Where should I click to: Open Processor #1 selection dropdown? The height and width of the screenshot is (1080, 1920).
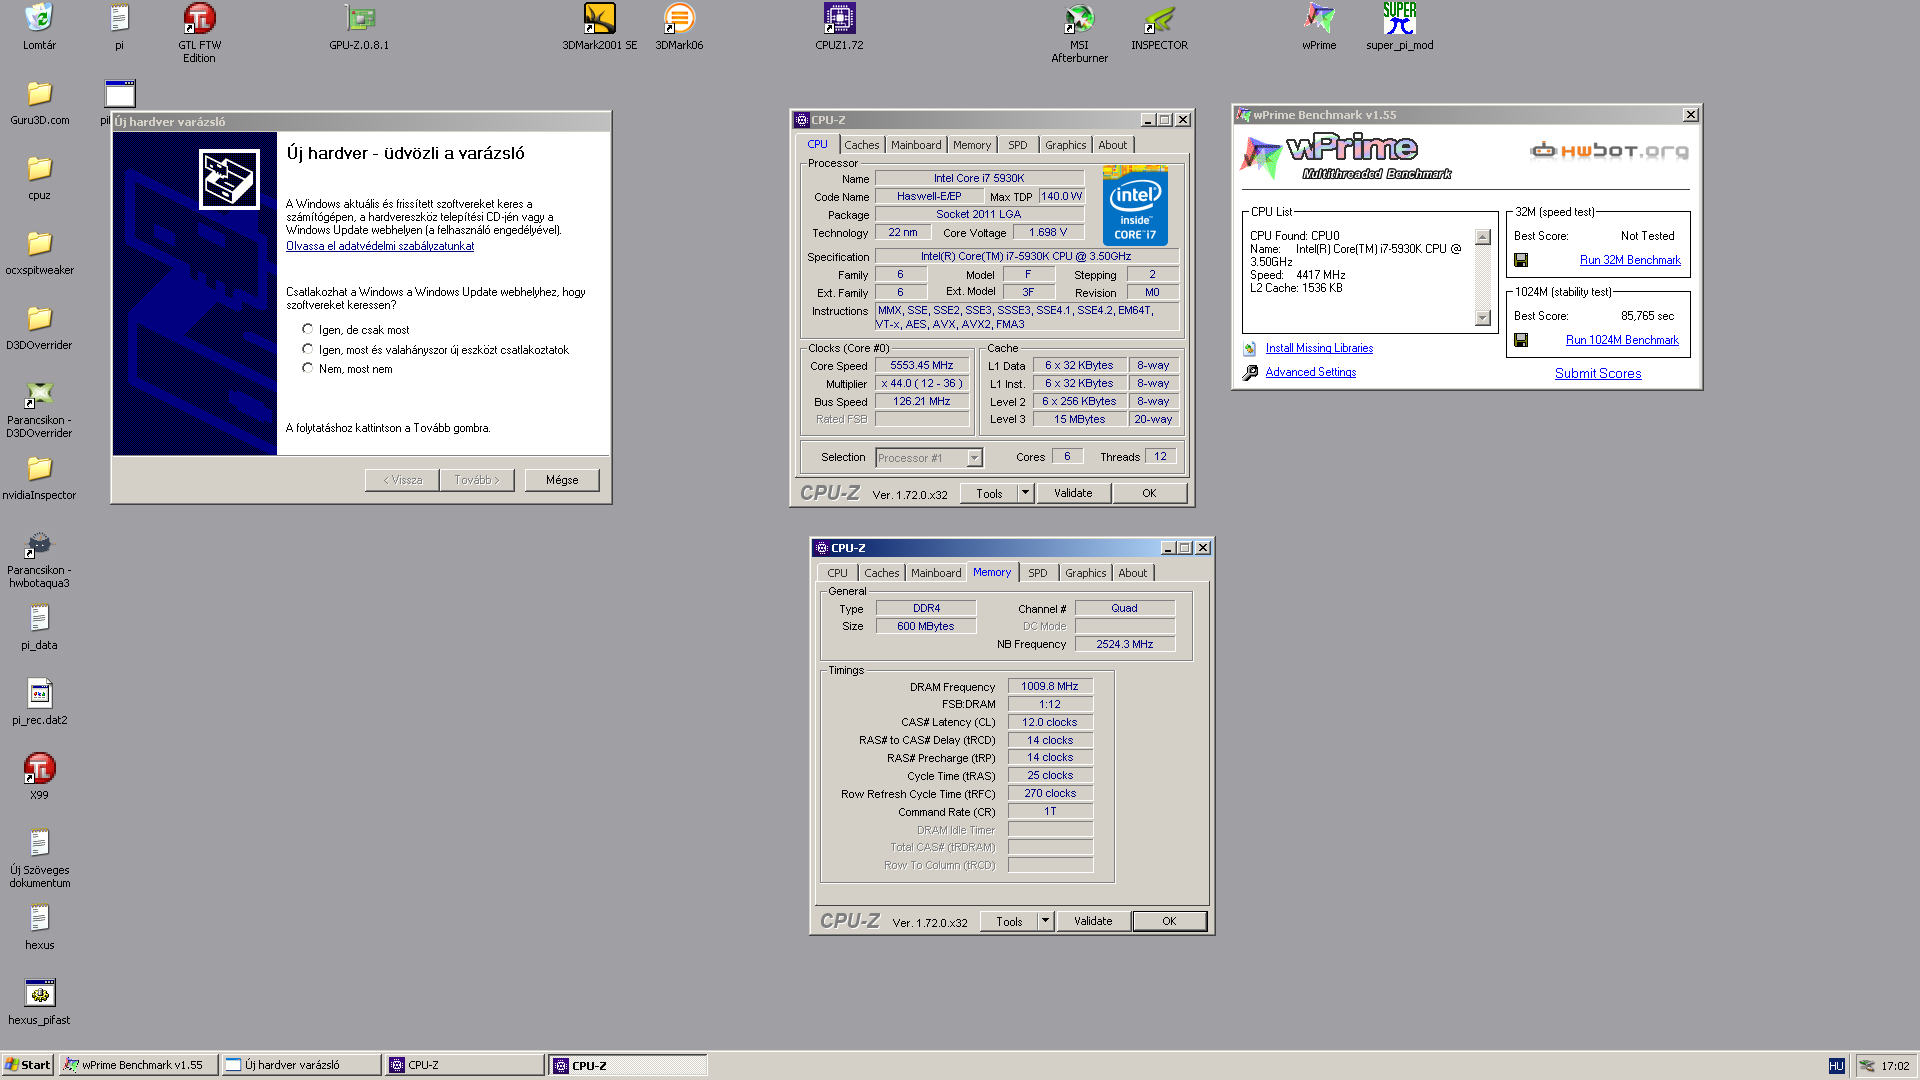coord(974,458)
